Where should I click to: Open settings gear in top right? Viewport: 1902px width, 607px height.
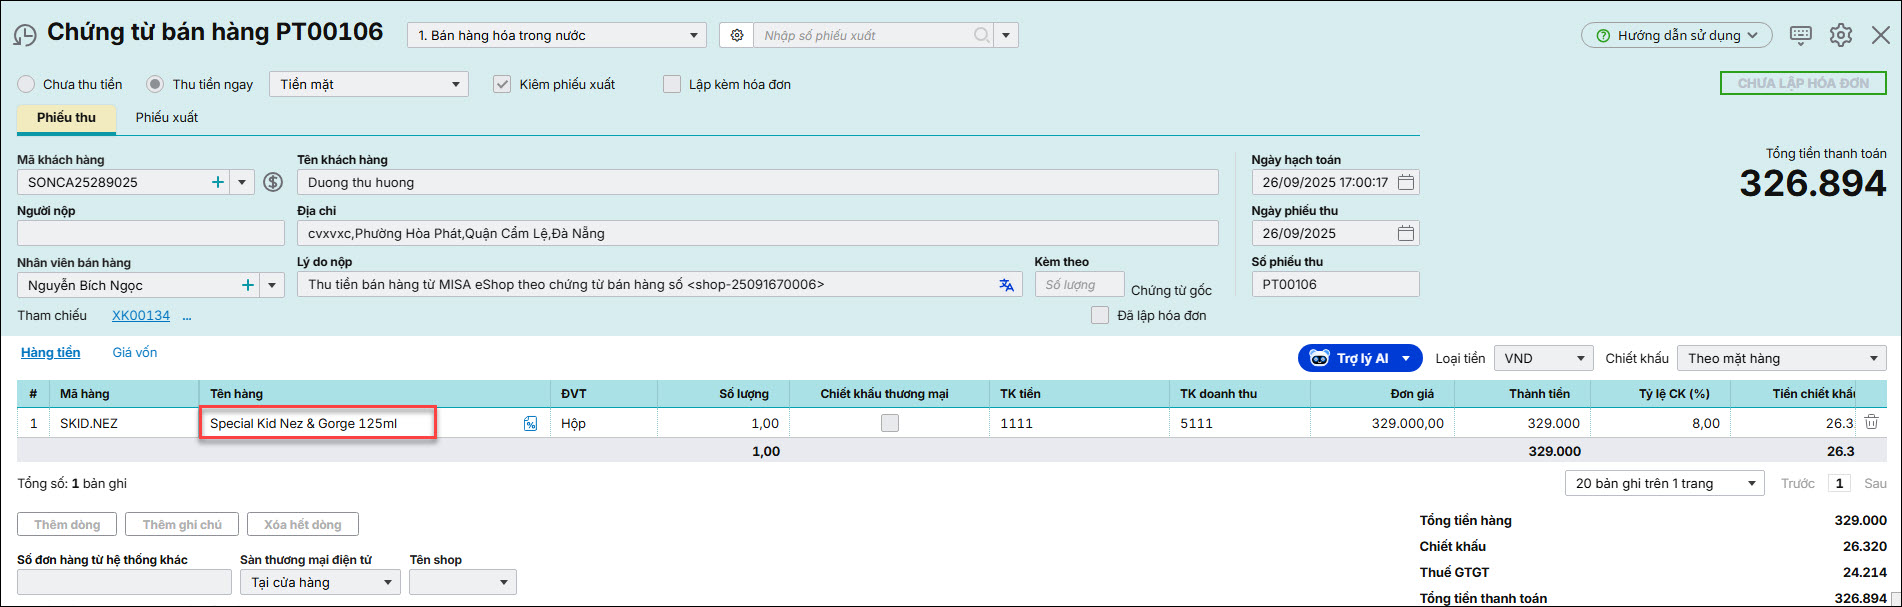(1840, 35)
